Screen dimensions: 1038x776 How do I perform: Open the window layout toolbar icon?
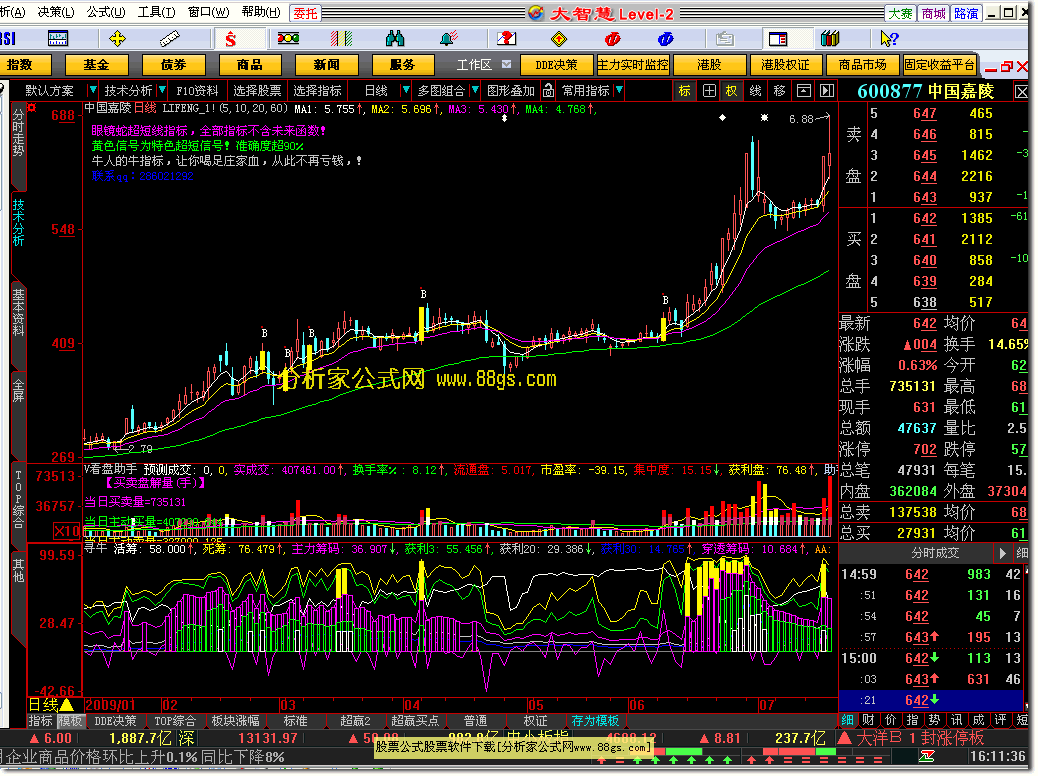click(x=778, y=39)
